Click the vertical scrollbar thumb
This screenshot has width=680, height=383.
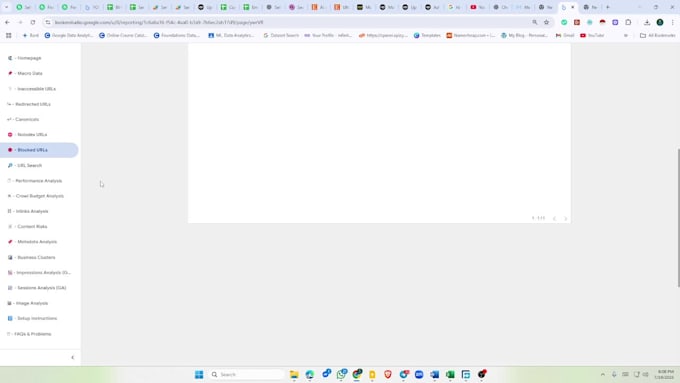678,217
